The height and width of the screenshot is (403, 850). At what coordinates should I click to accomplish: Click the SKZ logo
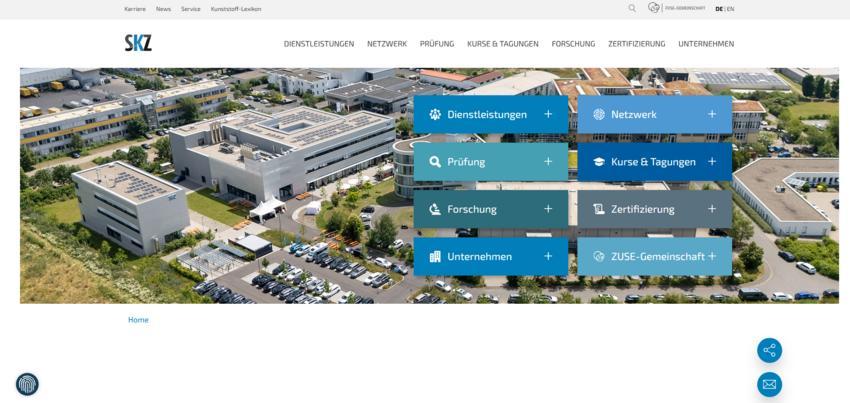tap(138, 43)
